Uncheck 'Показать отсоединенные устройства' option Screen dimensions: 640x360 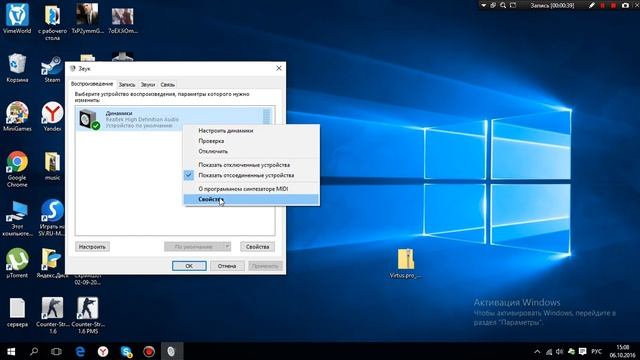(251, 175)
